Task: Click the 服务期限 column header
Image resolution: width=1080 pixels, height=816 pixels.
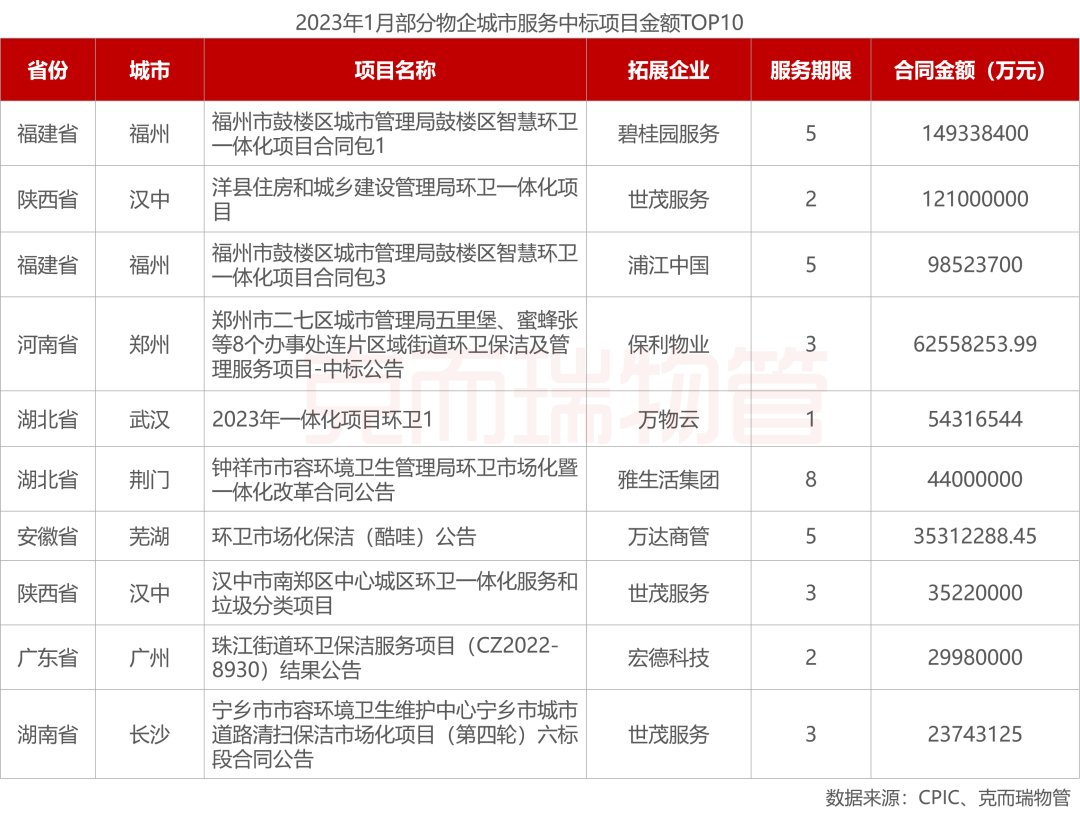Action: pos(811,70)
